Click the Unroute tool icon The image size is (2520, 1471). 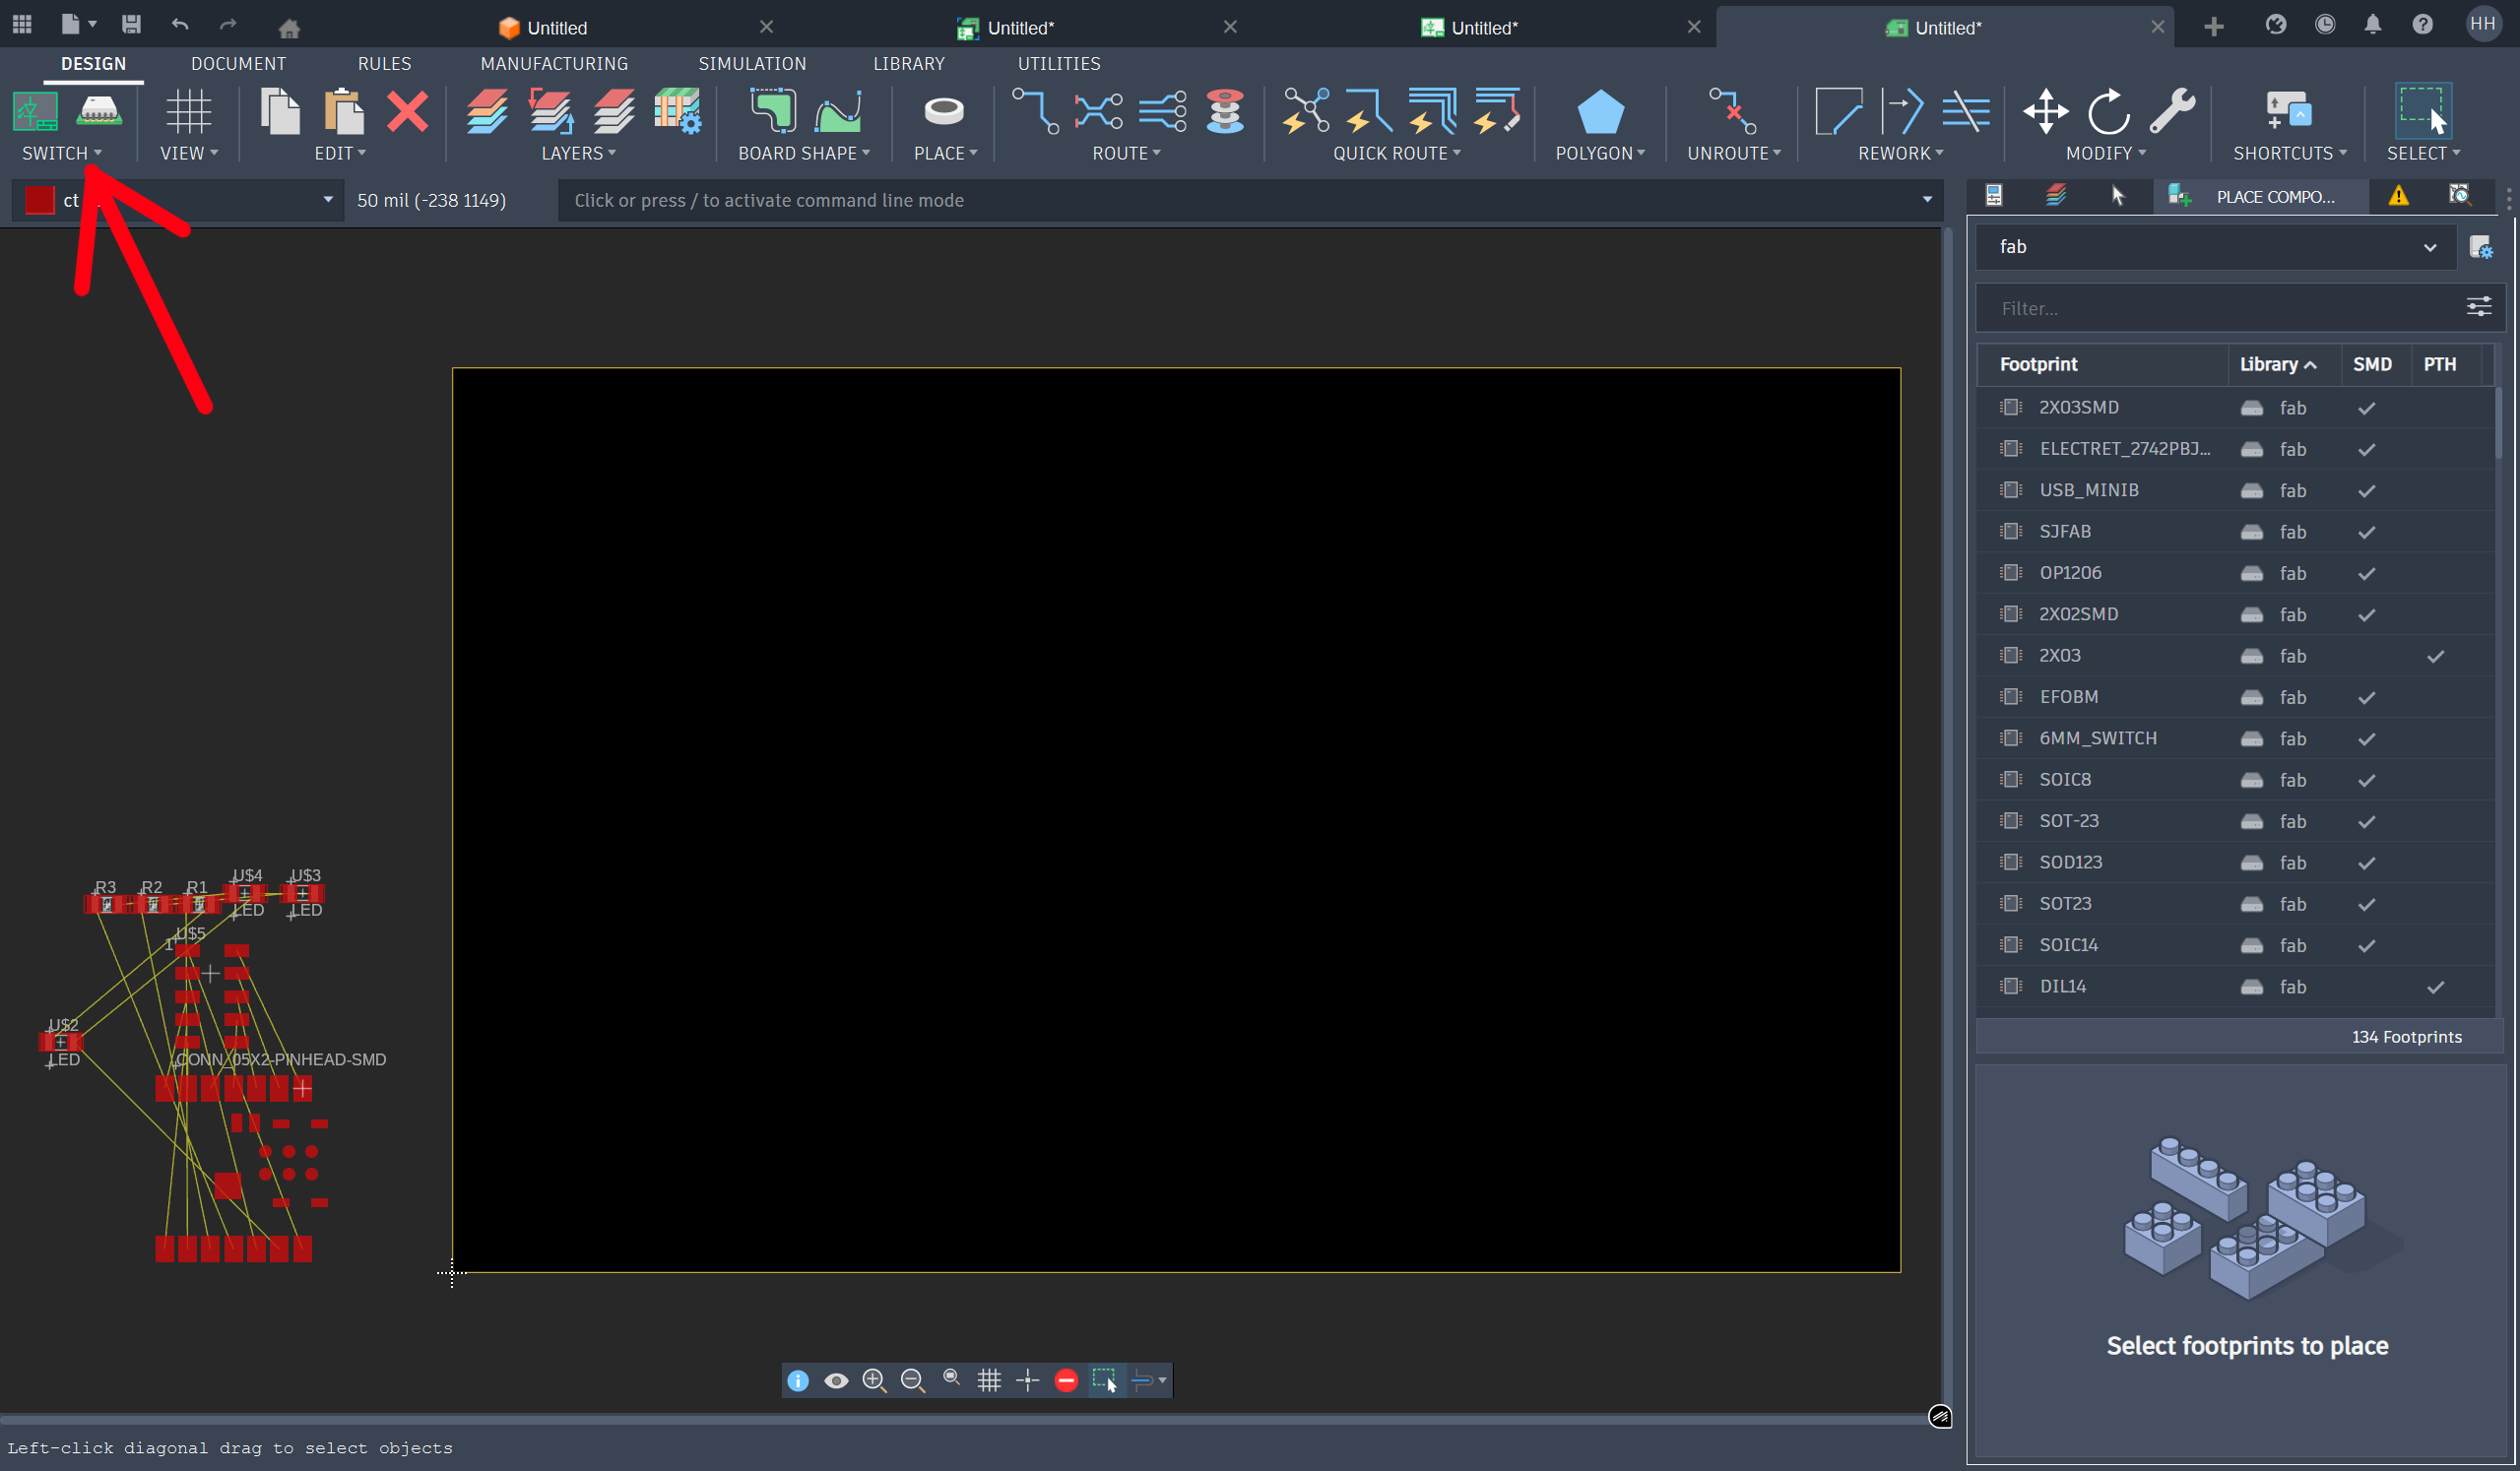click(1732, 111)
